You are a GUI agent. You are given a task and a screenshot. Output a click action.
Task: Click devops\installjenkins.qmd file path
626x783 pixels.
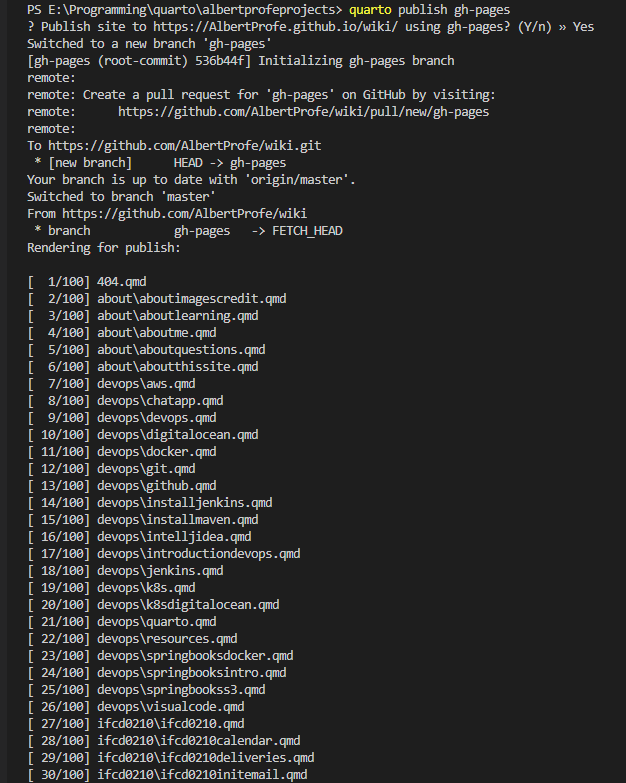(x=185, y=502)
